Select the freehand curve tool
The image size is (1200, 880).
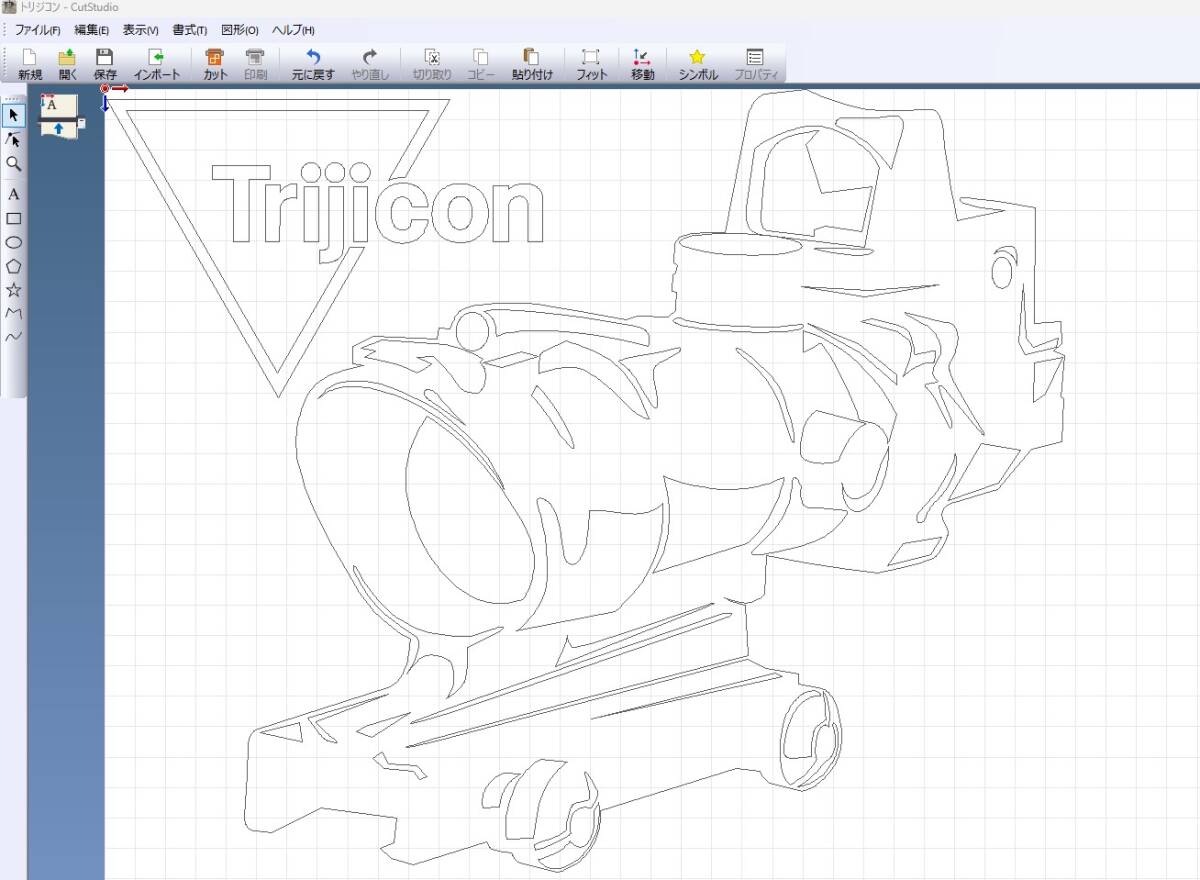[14, 337]
